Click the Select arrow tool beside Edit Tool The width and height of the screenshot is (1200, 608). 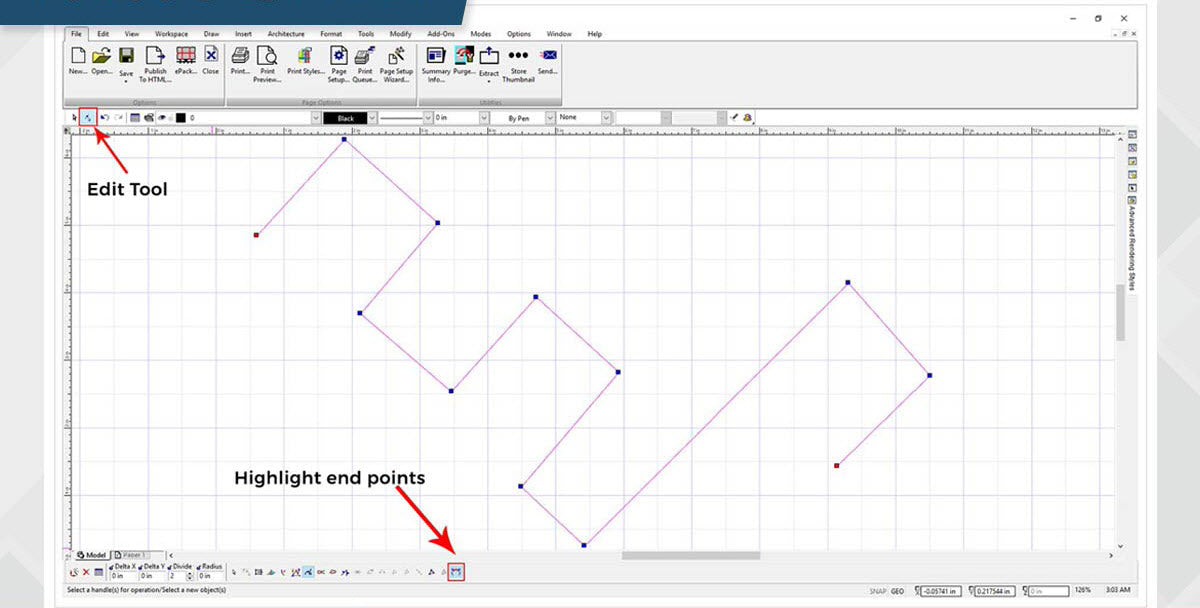tap(75, 117)
